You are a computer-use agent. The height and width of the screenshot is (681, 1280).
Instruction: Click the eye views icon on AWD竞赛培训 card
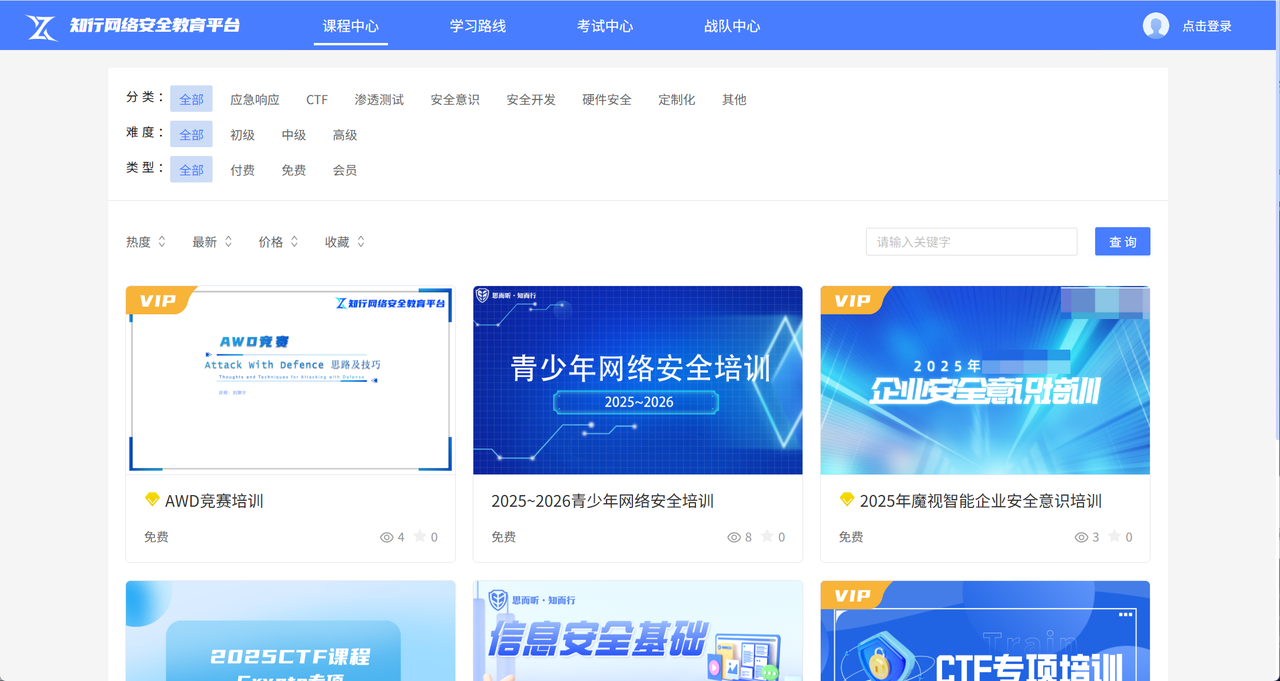pyautogui.click(x=387, y=537)
